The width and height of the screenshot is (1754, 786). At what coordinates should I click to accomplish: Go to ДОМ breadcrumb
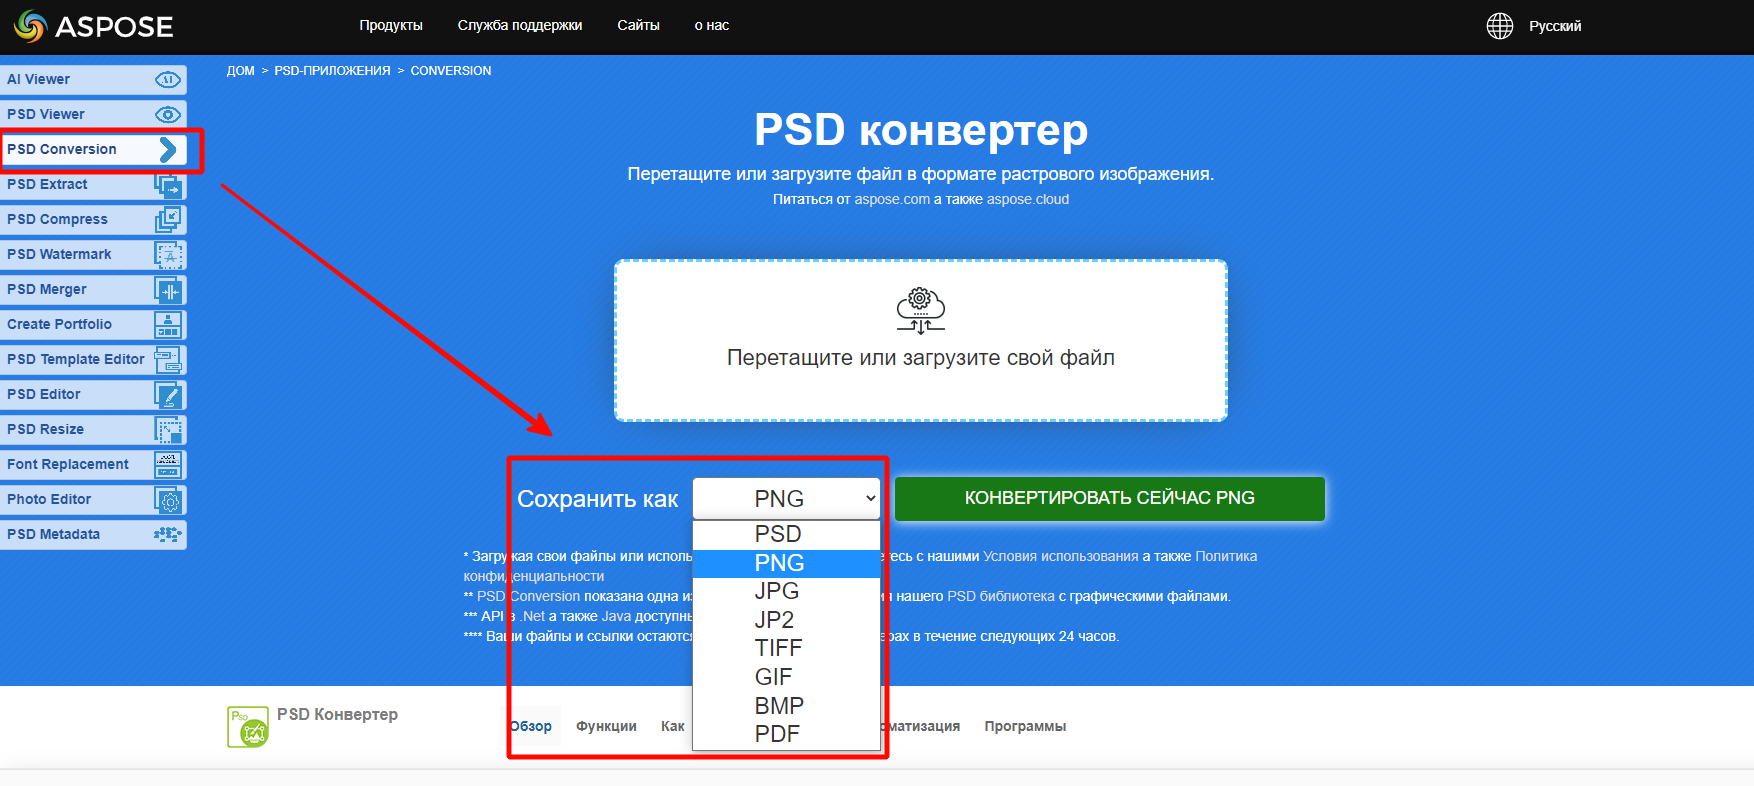240,71
